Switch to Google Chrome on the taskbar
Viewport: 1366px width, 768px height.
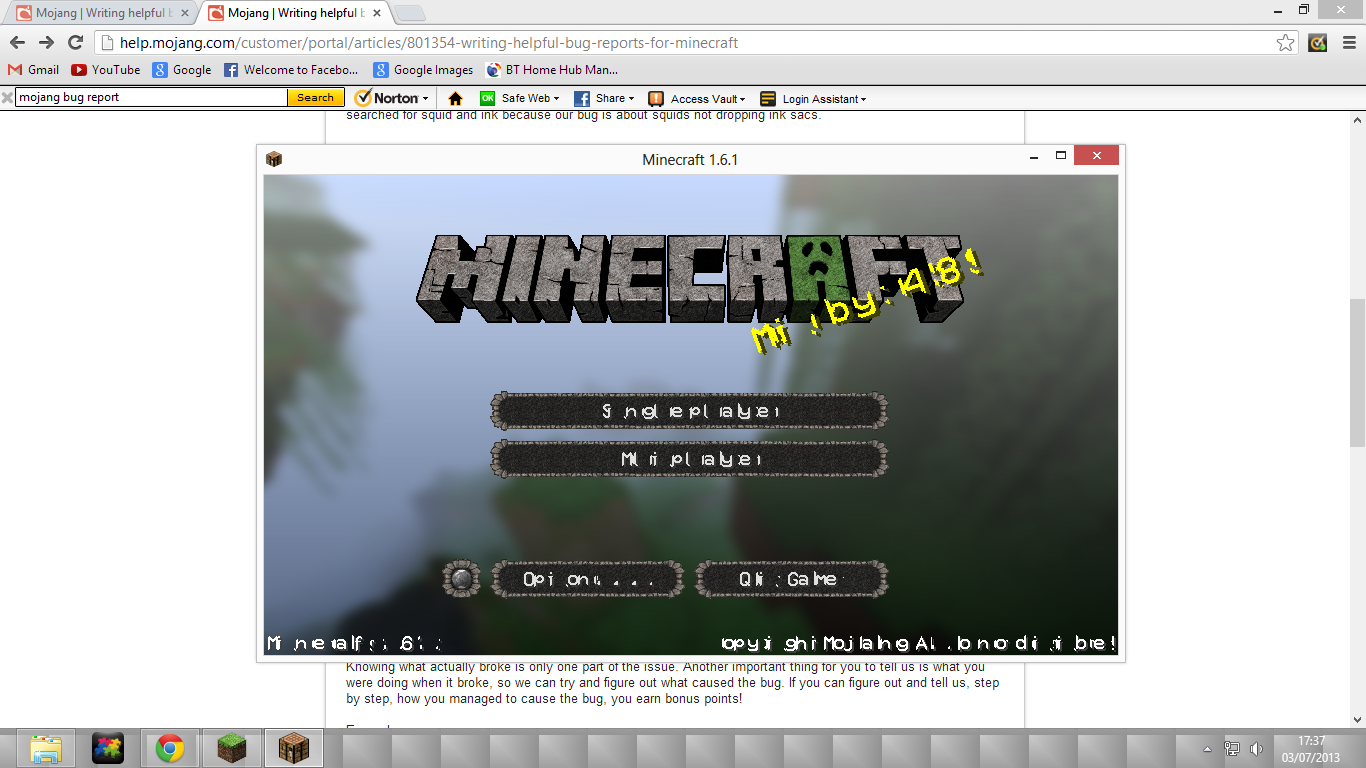pos(169,748)
